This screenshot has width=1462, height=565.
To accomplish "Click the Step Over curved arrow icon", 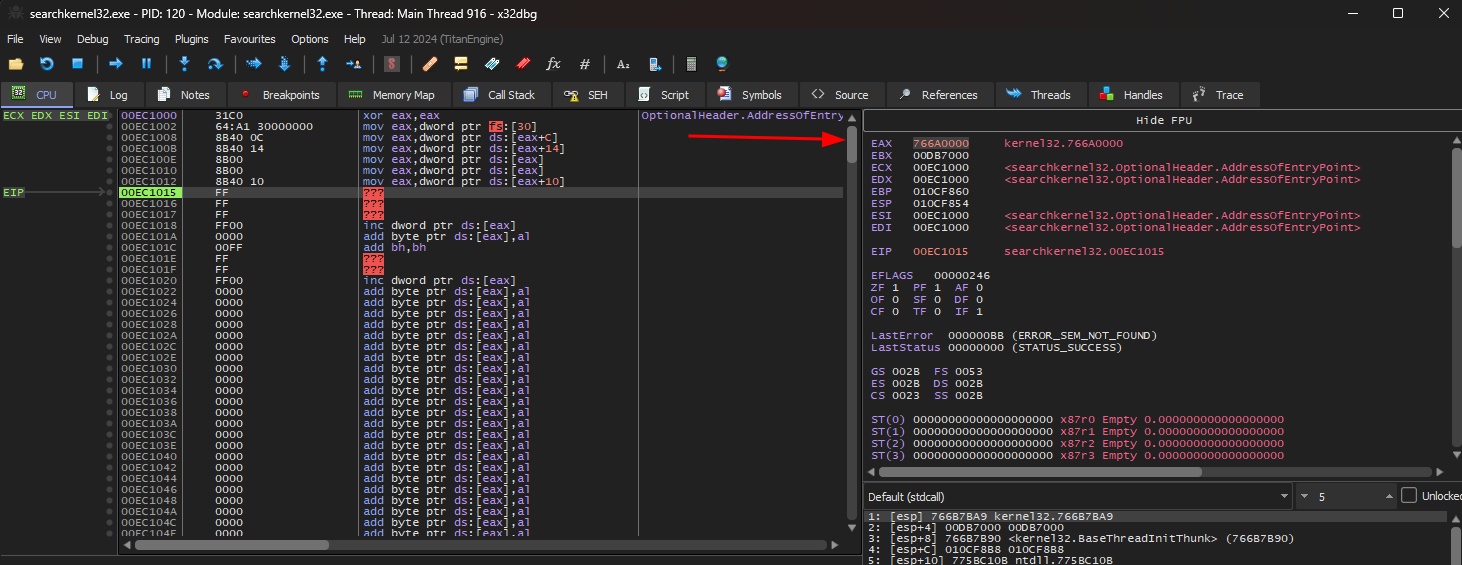I will tap(214, 64).
